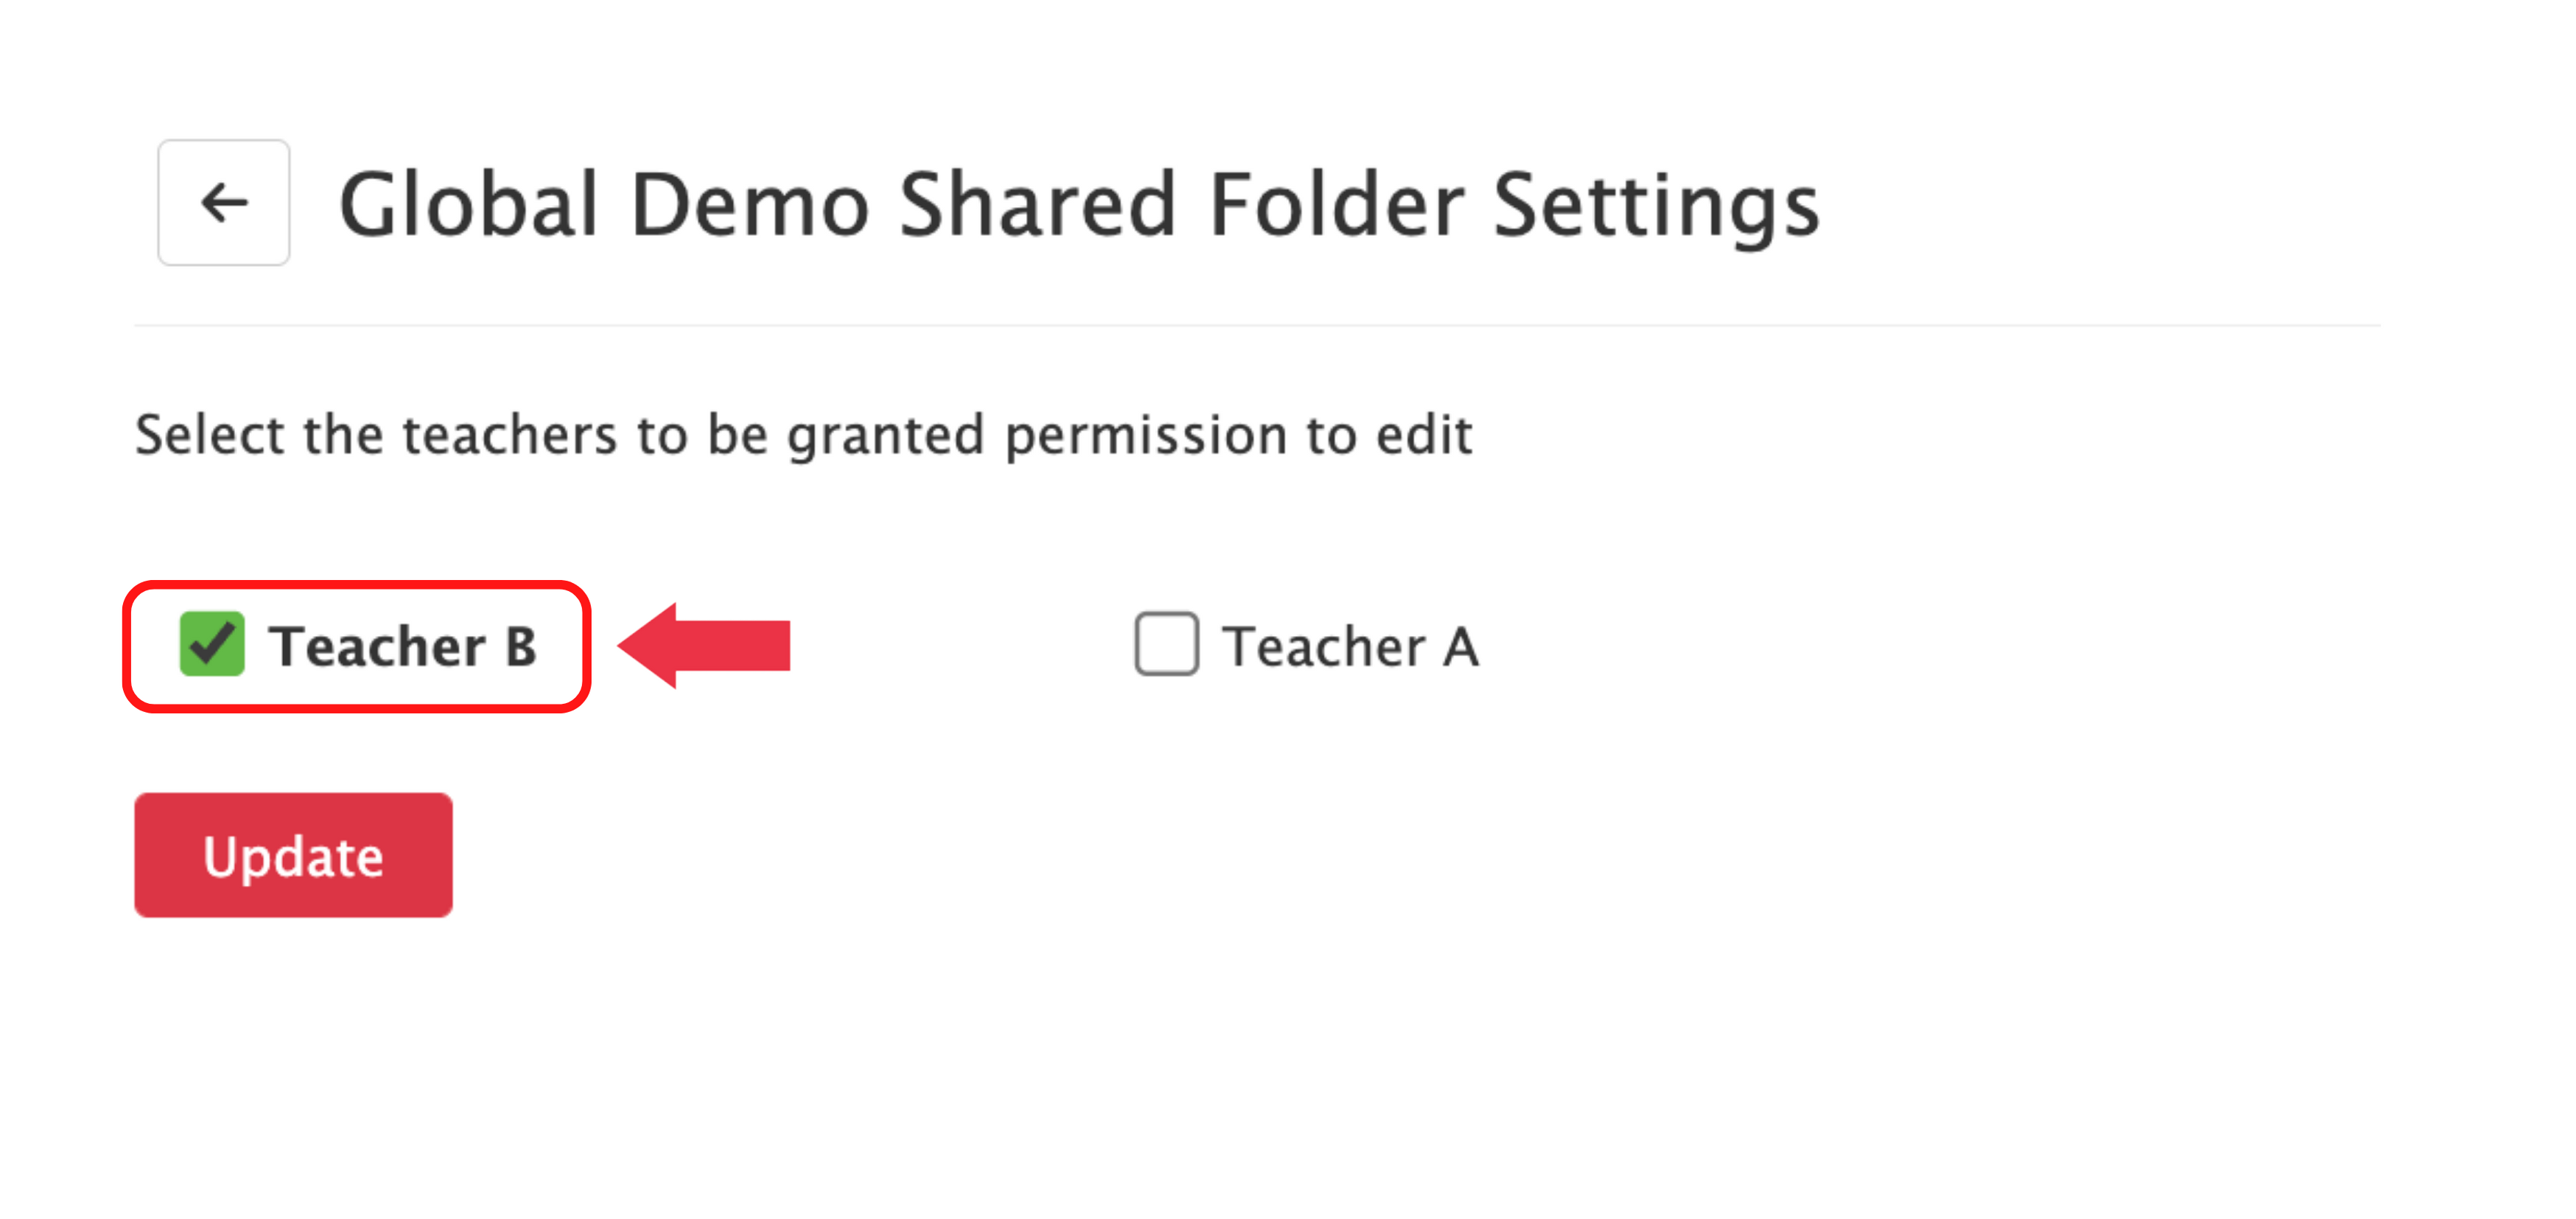Click the word "Folder" in the heading
This screenshot has height=1219, width=2576.
[x=1336, y=205]
